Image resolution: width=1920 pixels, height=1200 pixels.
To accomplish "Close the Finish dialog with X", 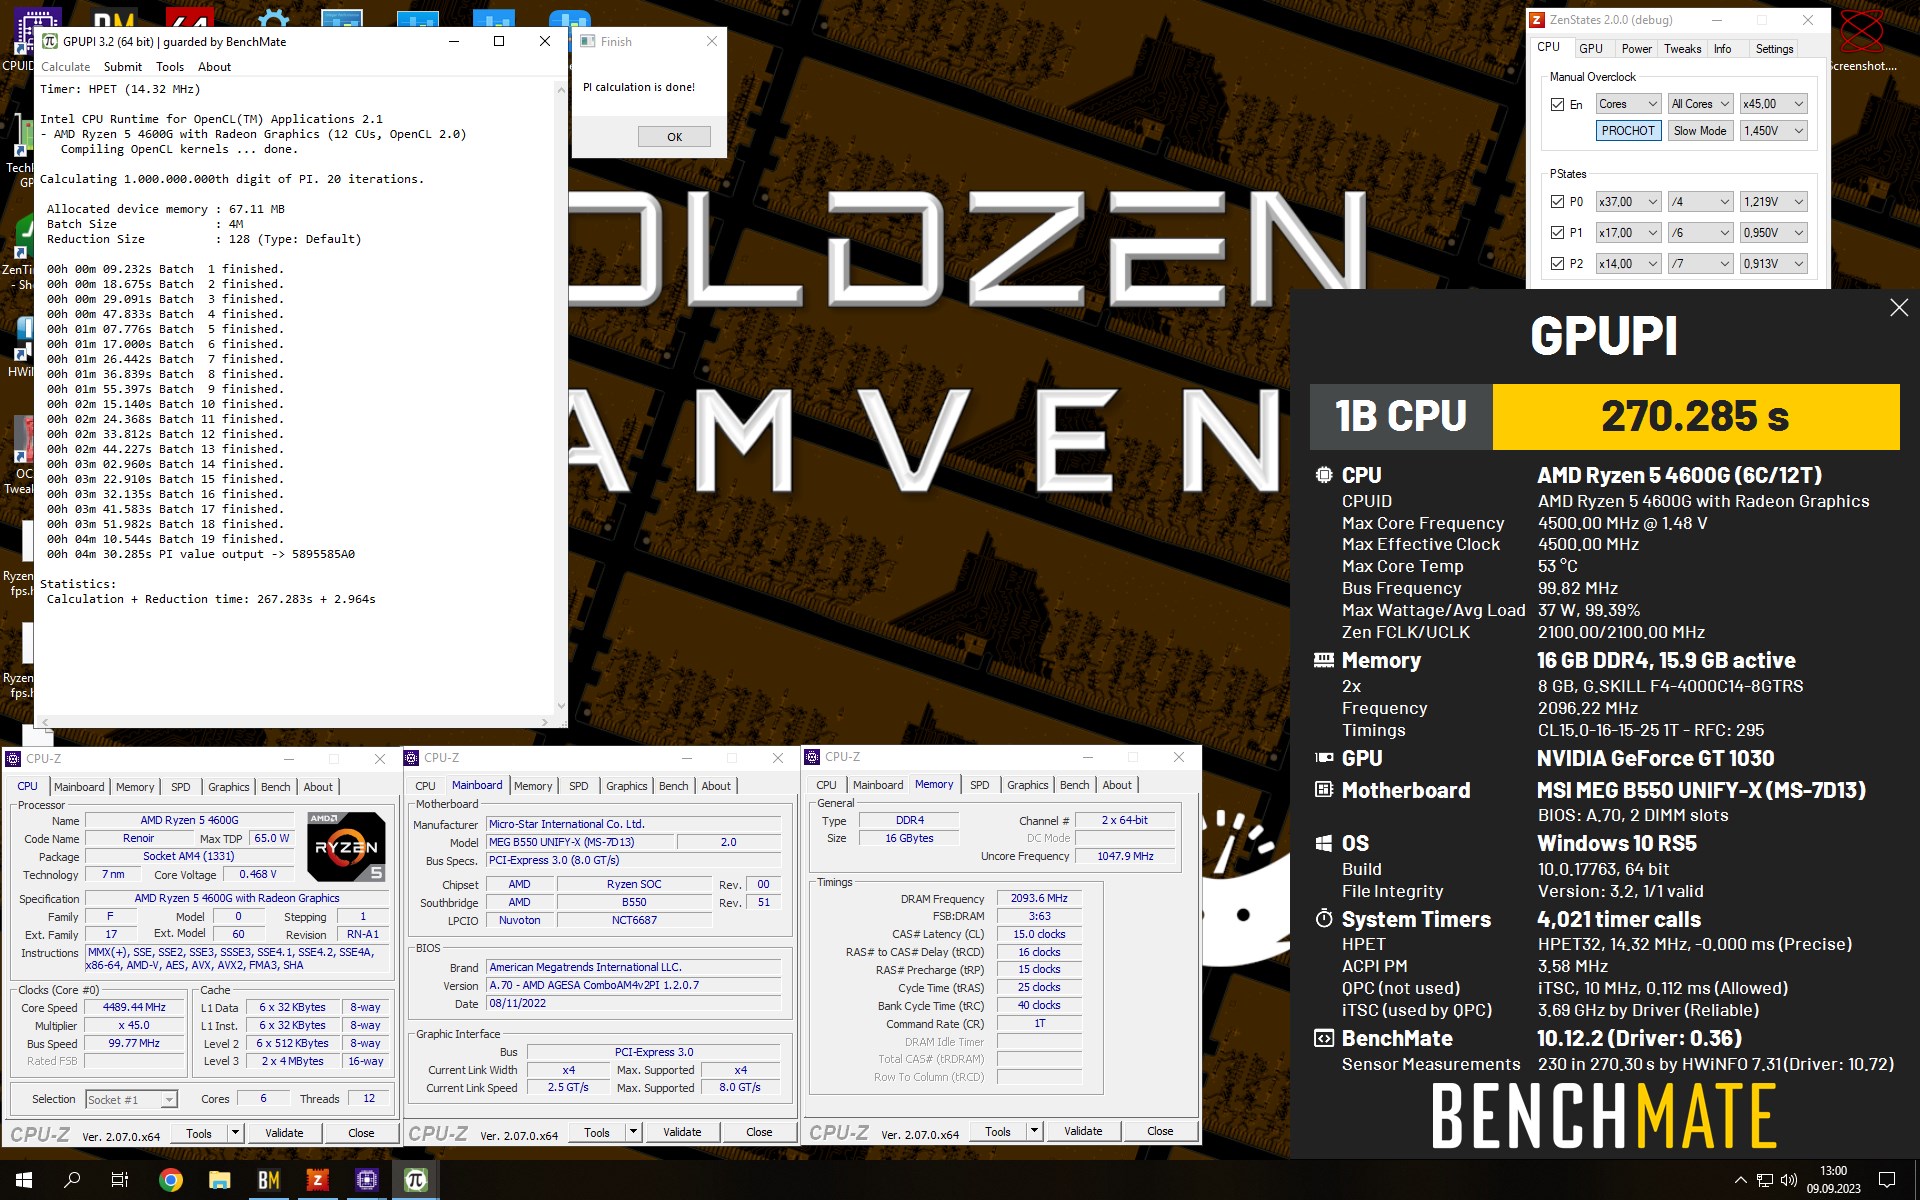I will [x=712, y=41].
